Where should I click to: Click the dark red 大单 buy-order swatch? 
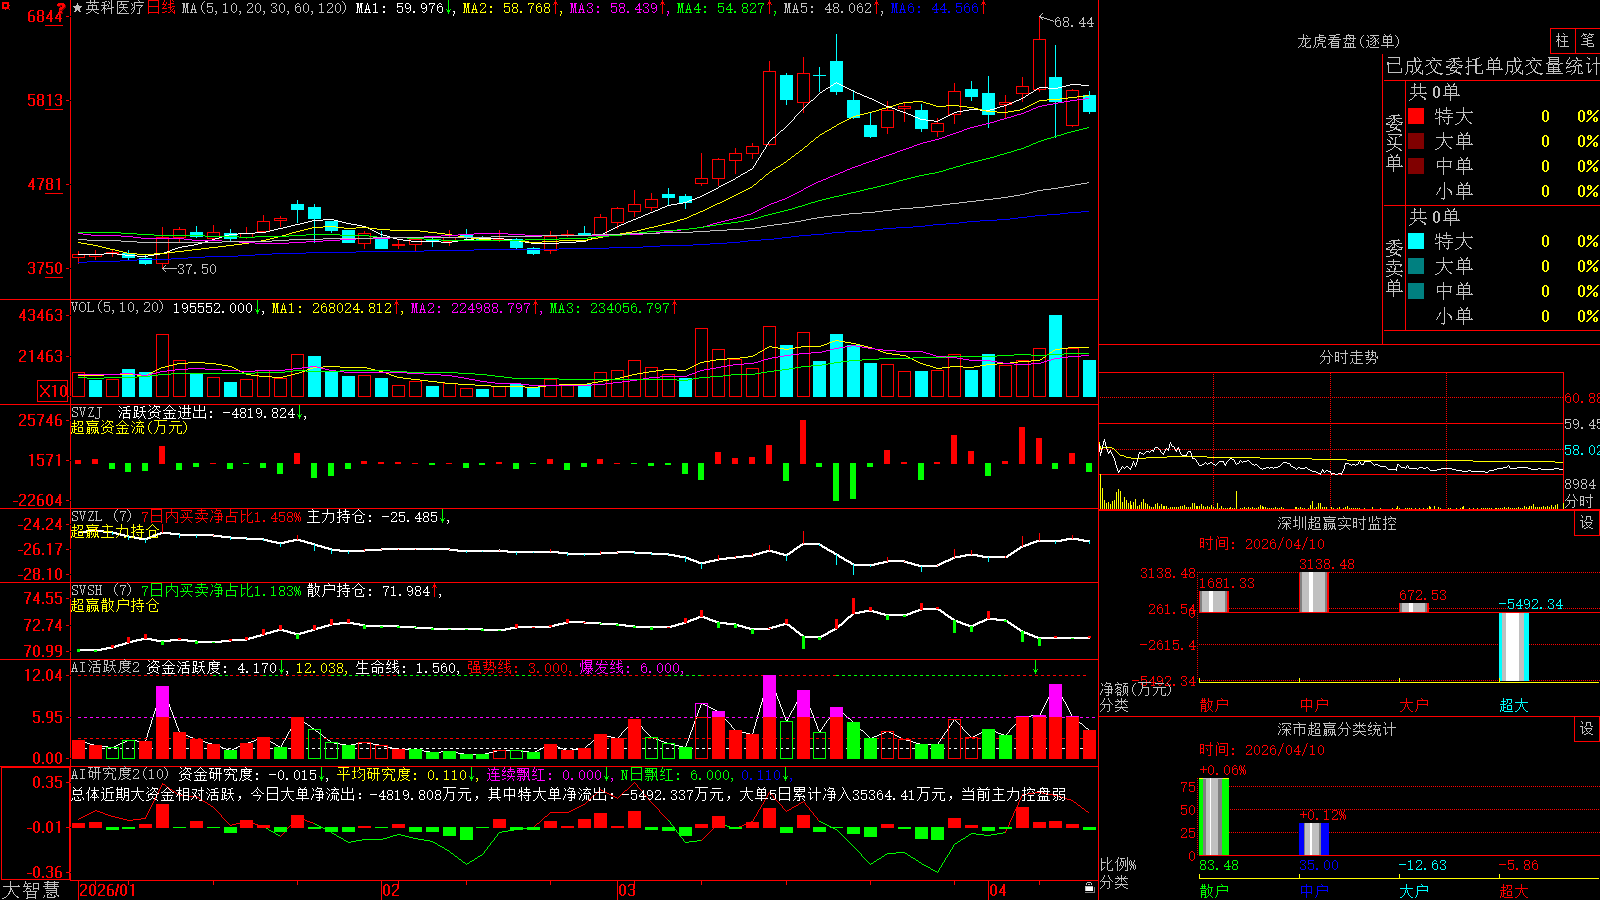tap(1416, 141)
